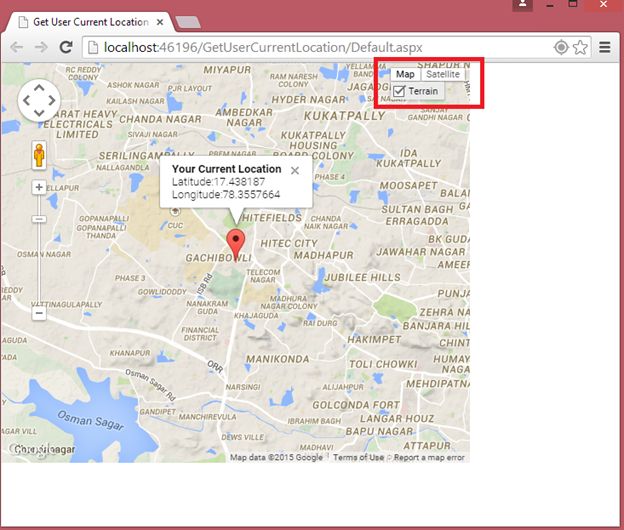624x530 pixels.
Task: Click the CHANDA NAGAR label
Action: tap(160, 119)
